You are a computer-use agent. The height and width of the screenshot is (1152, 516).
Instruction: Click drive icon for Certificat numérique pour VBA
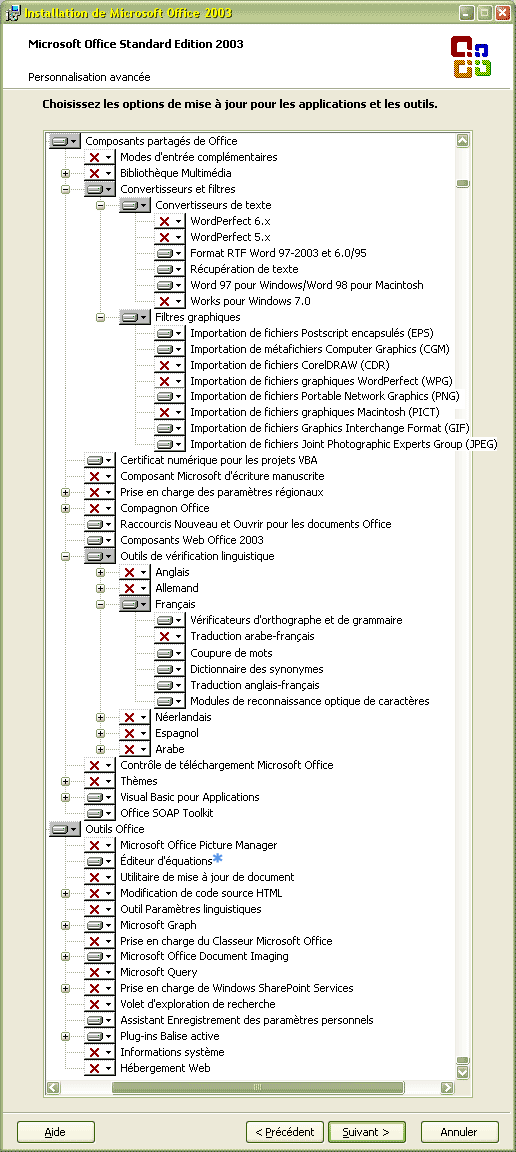click(94, 460)
